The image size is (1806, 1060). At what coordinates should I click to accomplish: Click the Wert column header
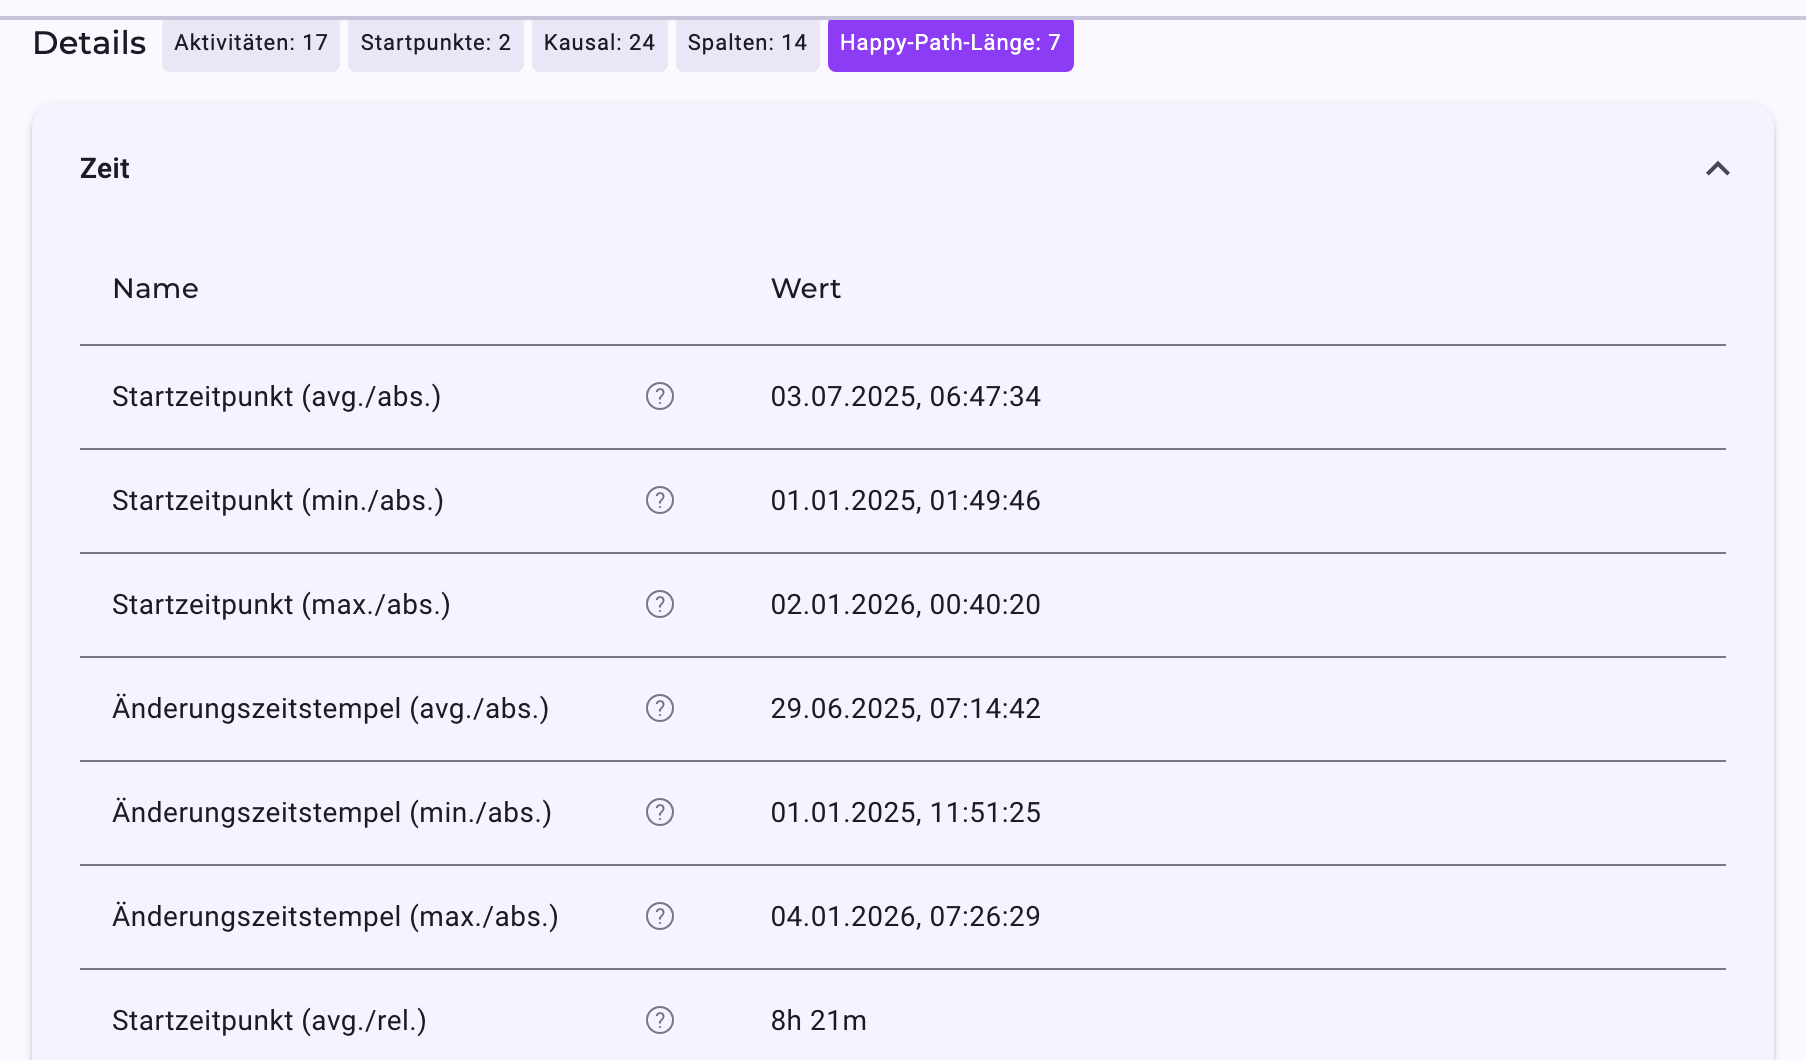point(806,289)
